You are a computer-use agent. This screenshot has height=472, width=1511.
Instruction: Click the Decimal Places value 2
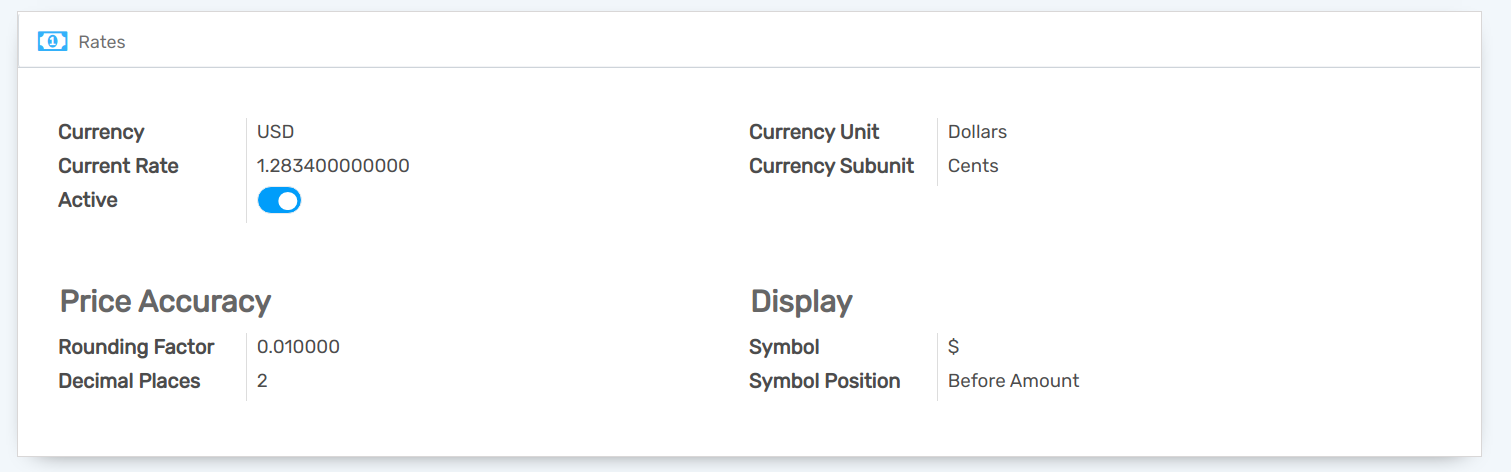(x=262, y=381)
